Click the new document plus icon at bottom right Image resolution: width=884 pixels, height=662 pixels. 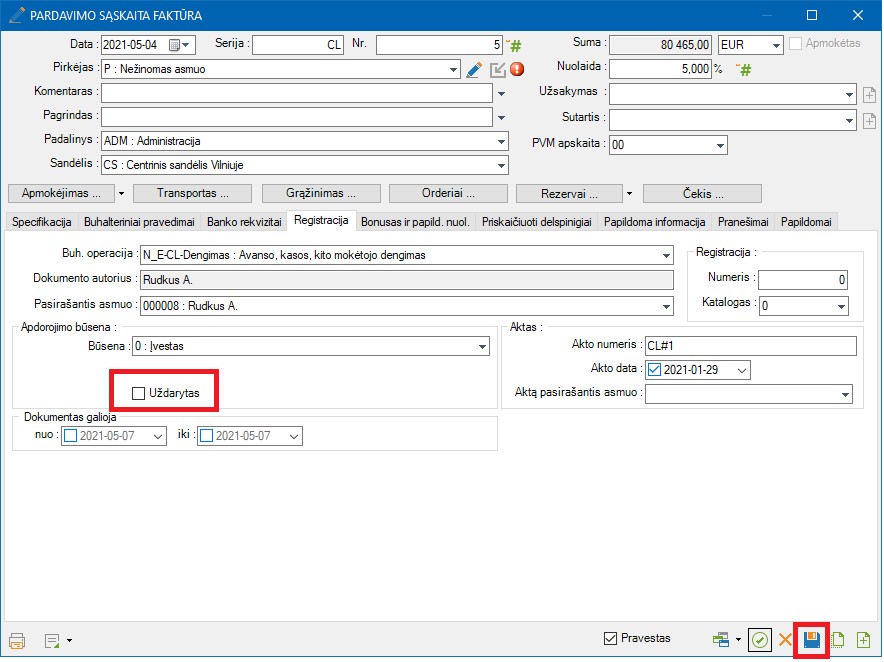coord(863,640)
